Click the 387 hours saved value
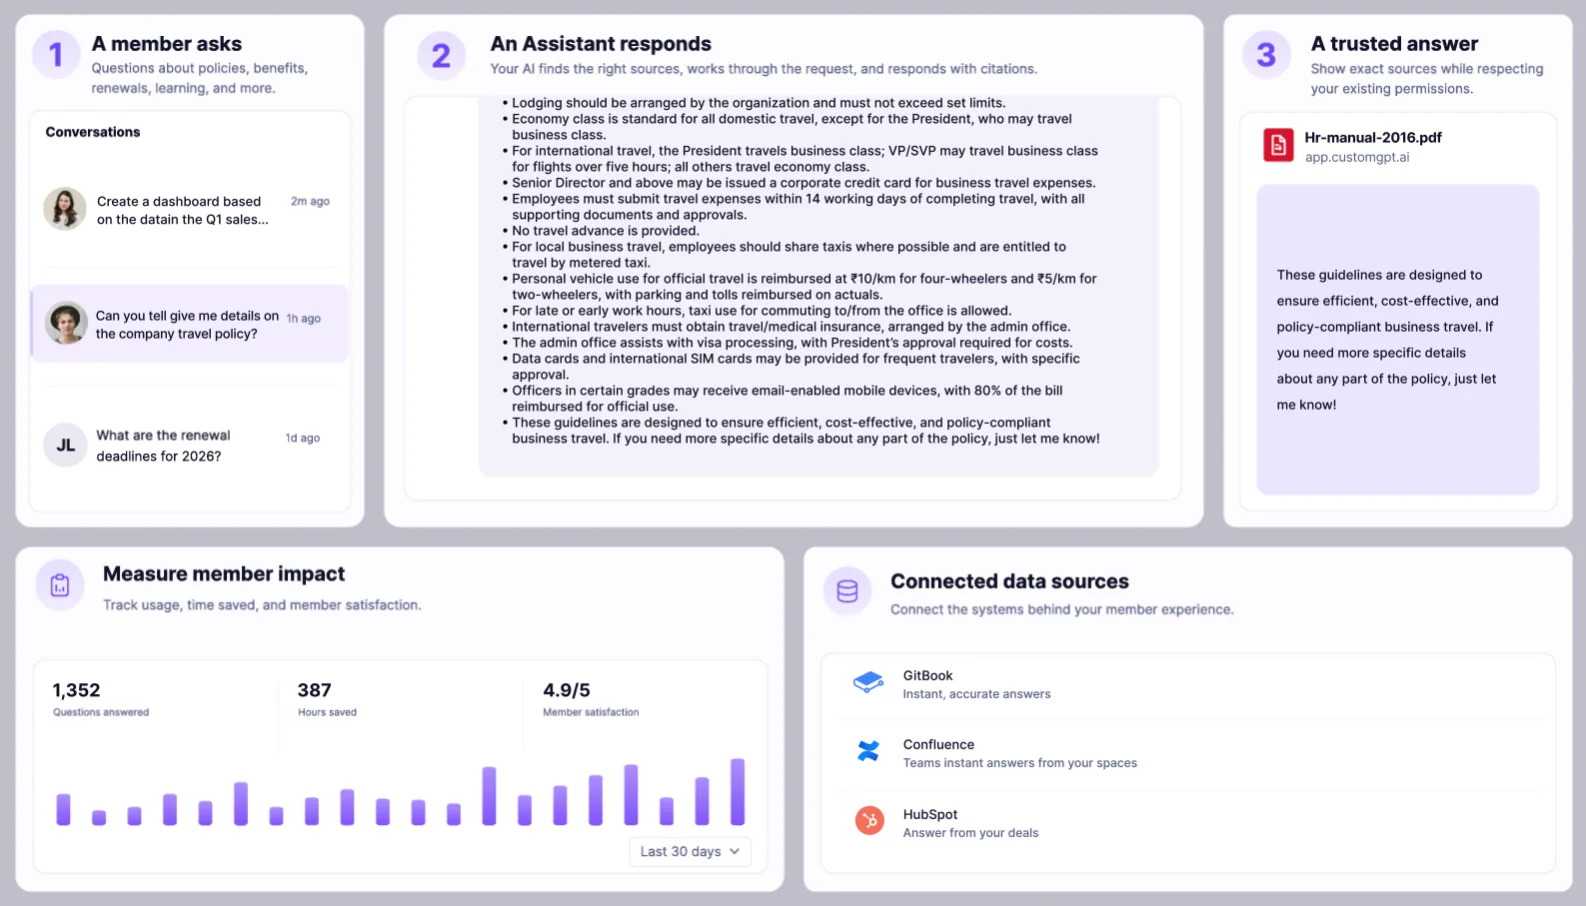The height and width of the screenshot is (906, 1586). [x=314, y=690]
